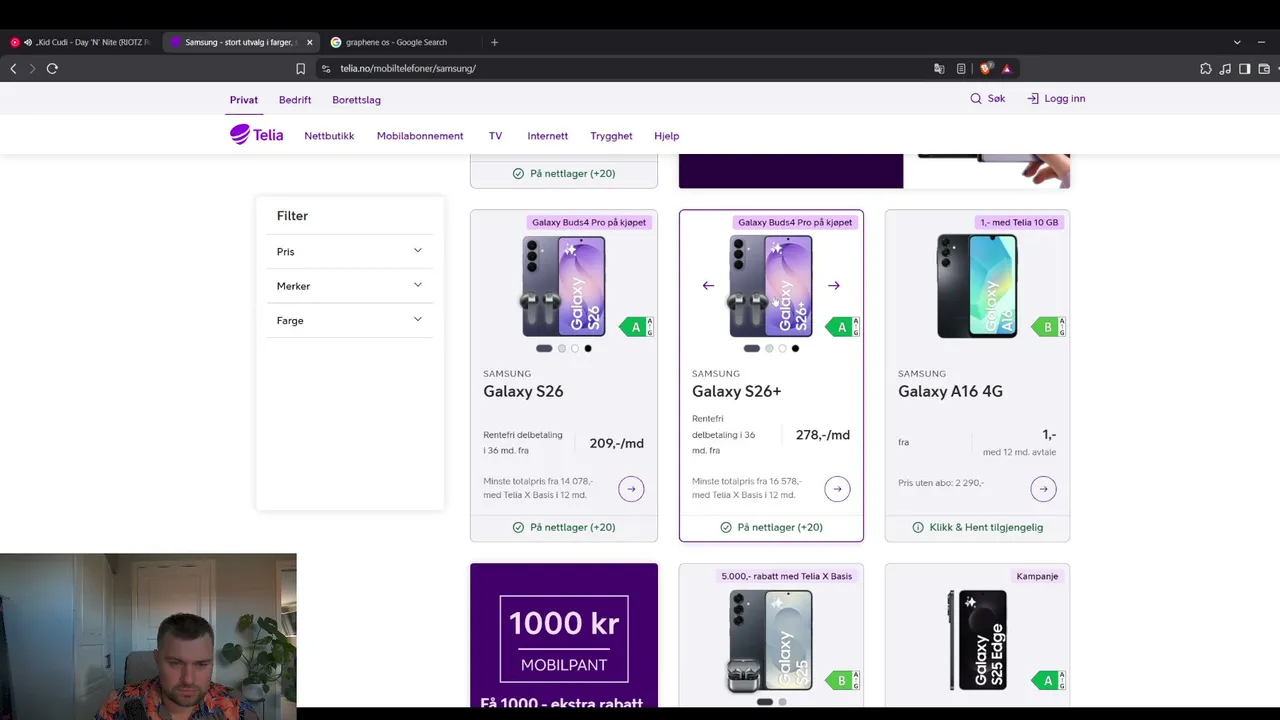Select the Bedrift section tab

coord(295,100)
